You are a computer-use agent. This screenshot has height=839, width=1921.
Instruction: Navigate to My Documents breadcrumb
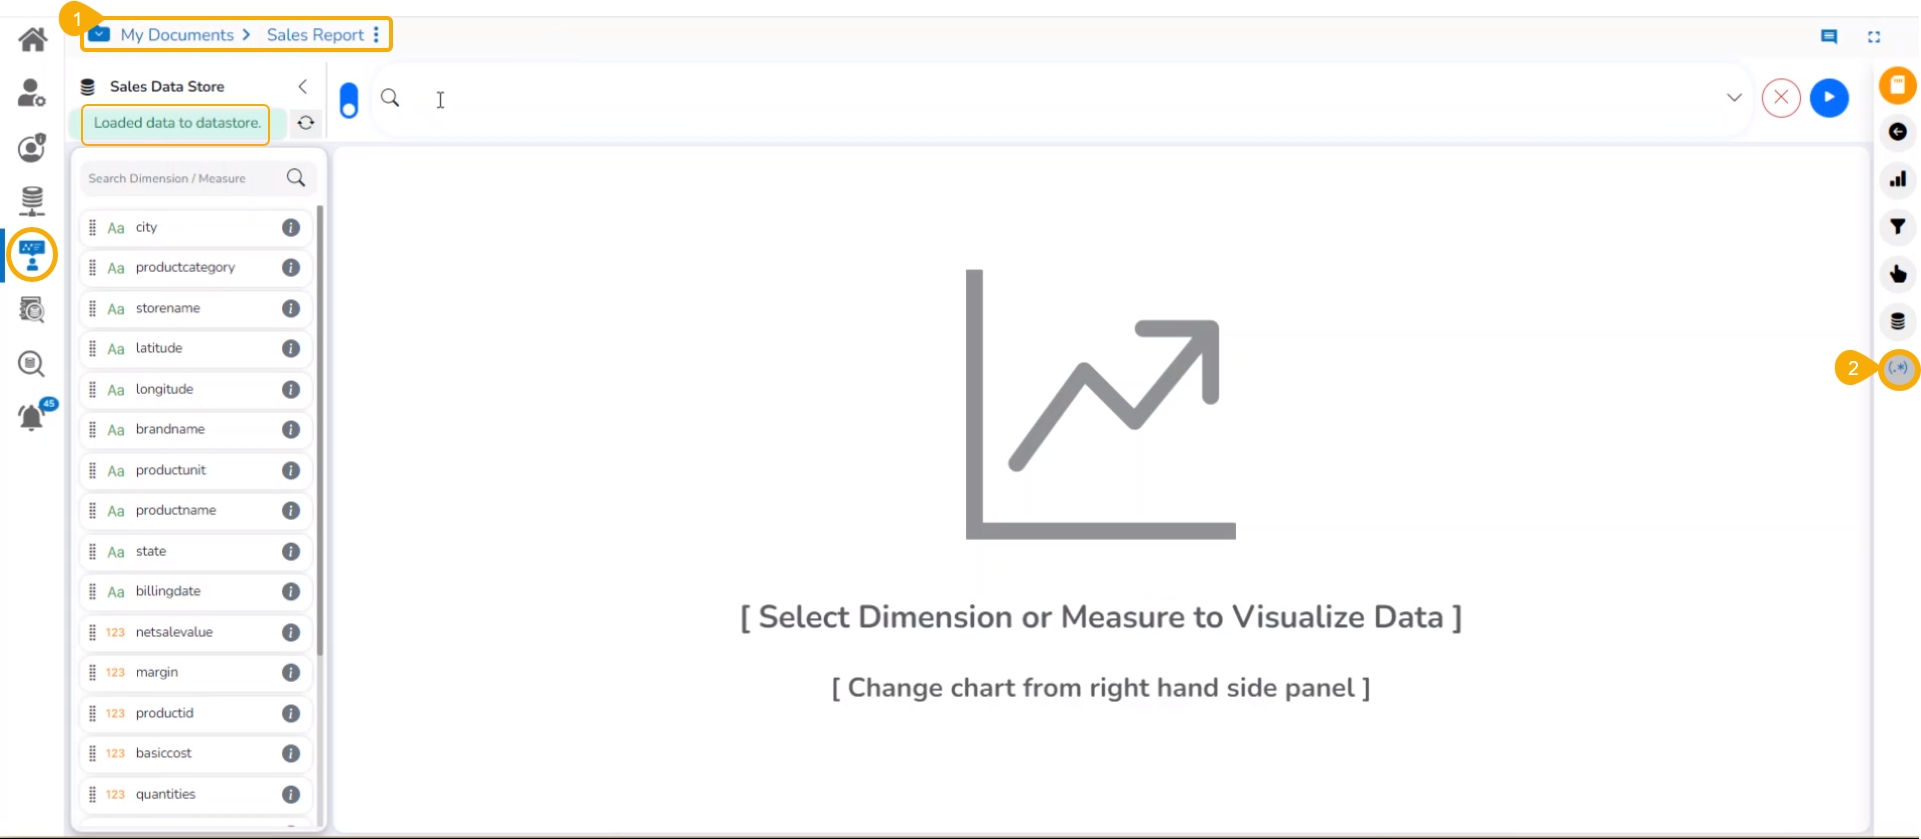177,35
